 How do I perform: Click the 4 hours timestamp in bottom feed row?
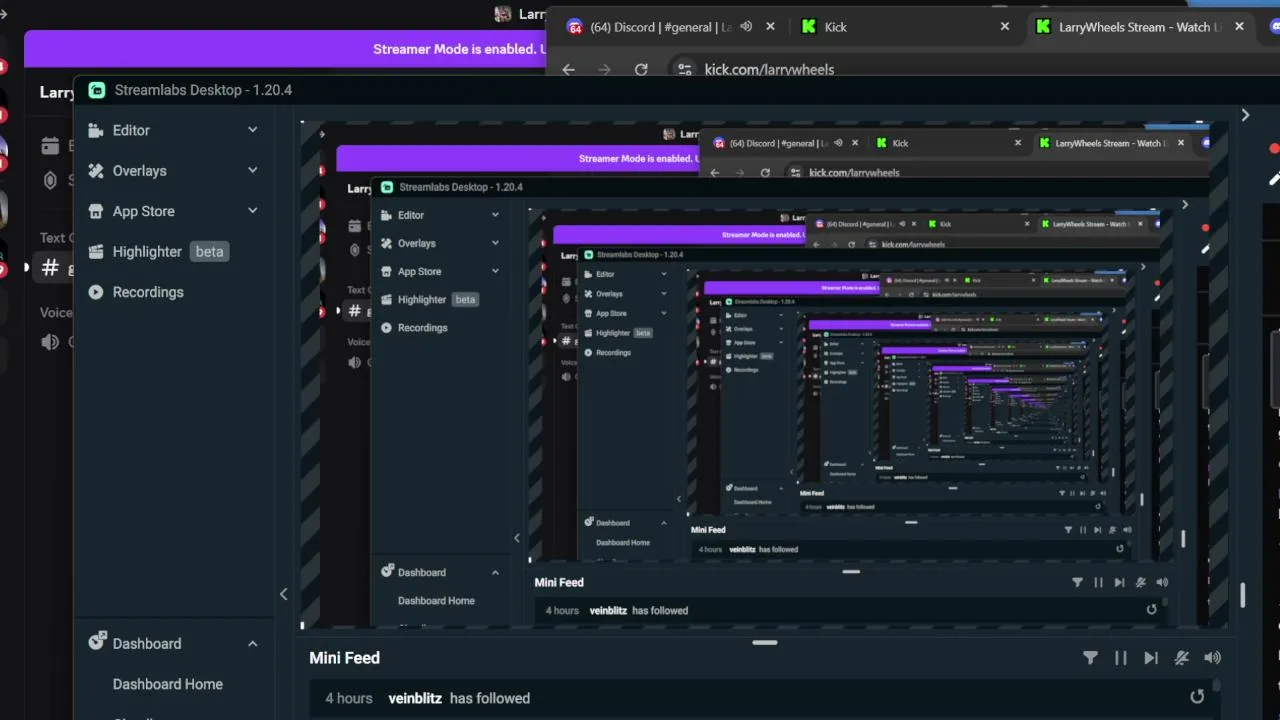pyautogui.click(x=349, y=698)
